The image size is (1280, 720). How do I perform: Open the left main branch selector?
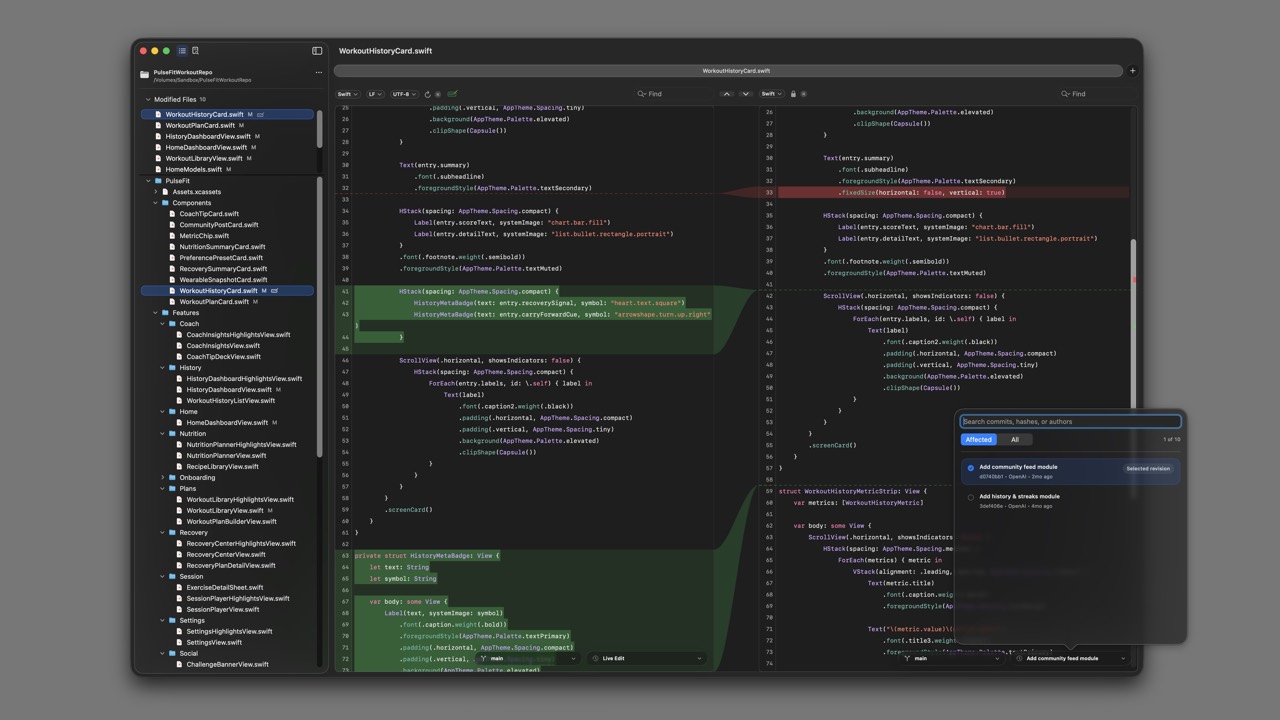point(527,658)
